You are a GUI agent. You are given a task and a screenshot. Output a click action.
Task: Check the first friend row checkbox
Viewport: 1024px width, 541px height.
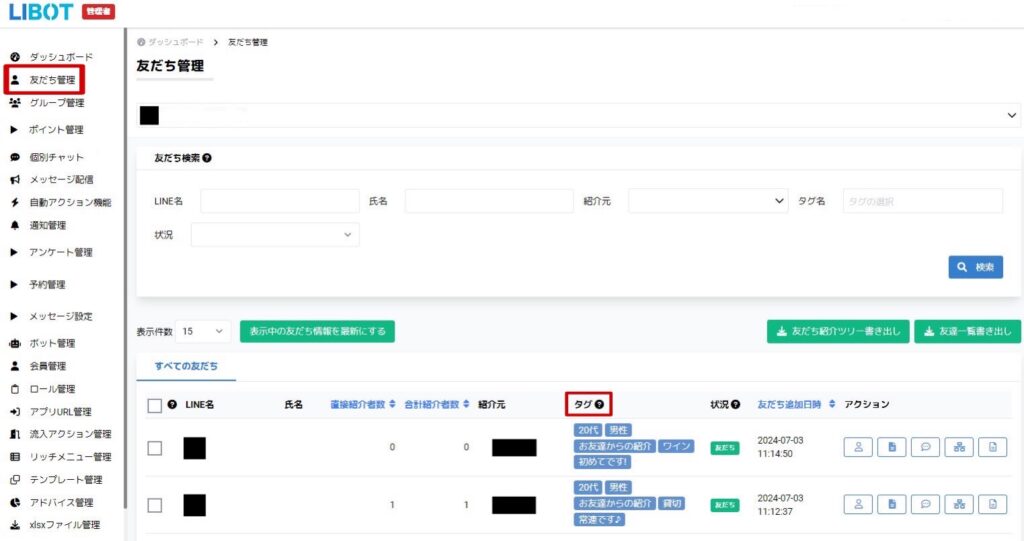(154, 448)
